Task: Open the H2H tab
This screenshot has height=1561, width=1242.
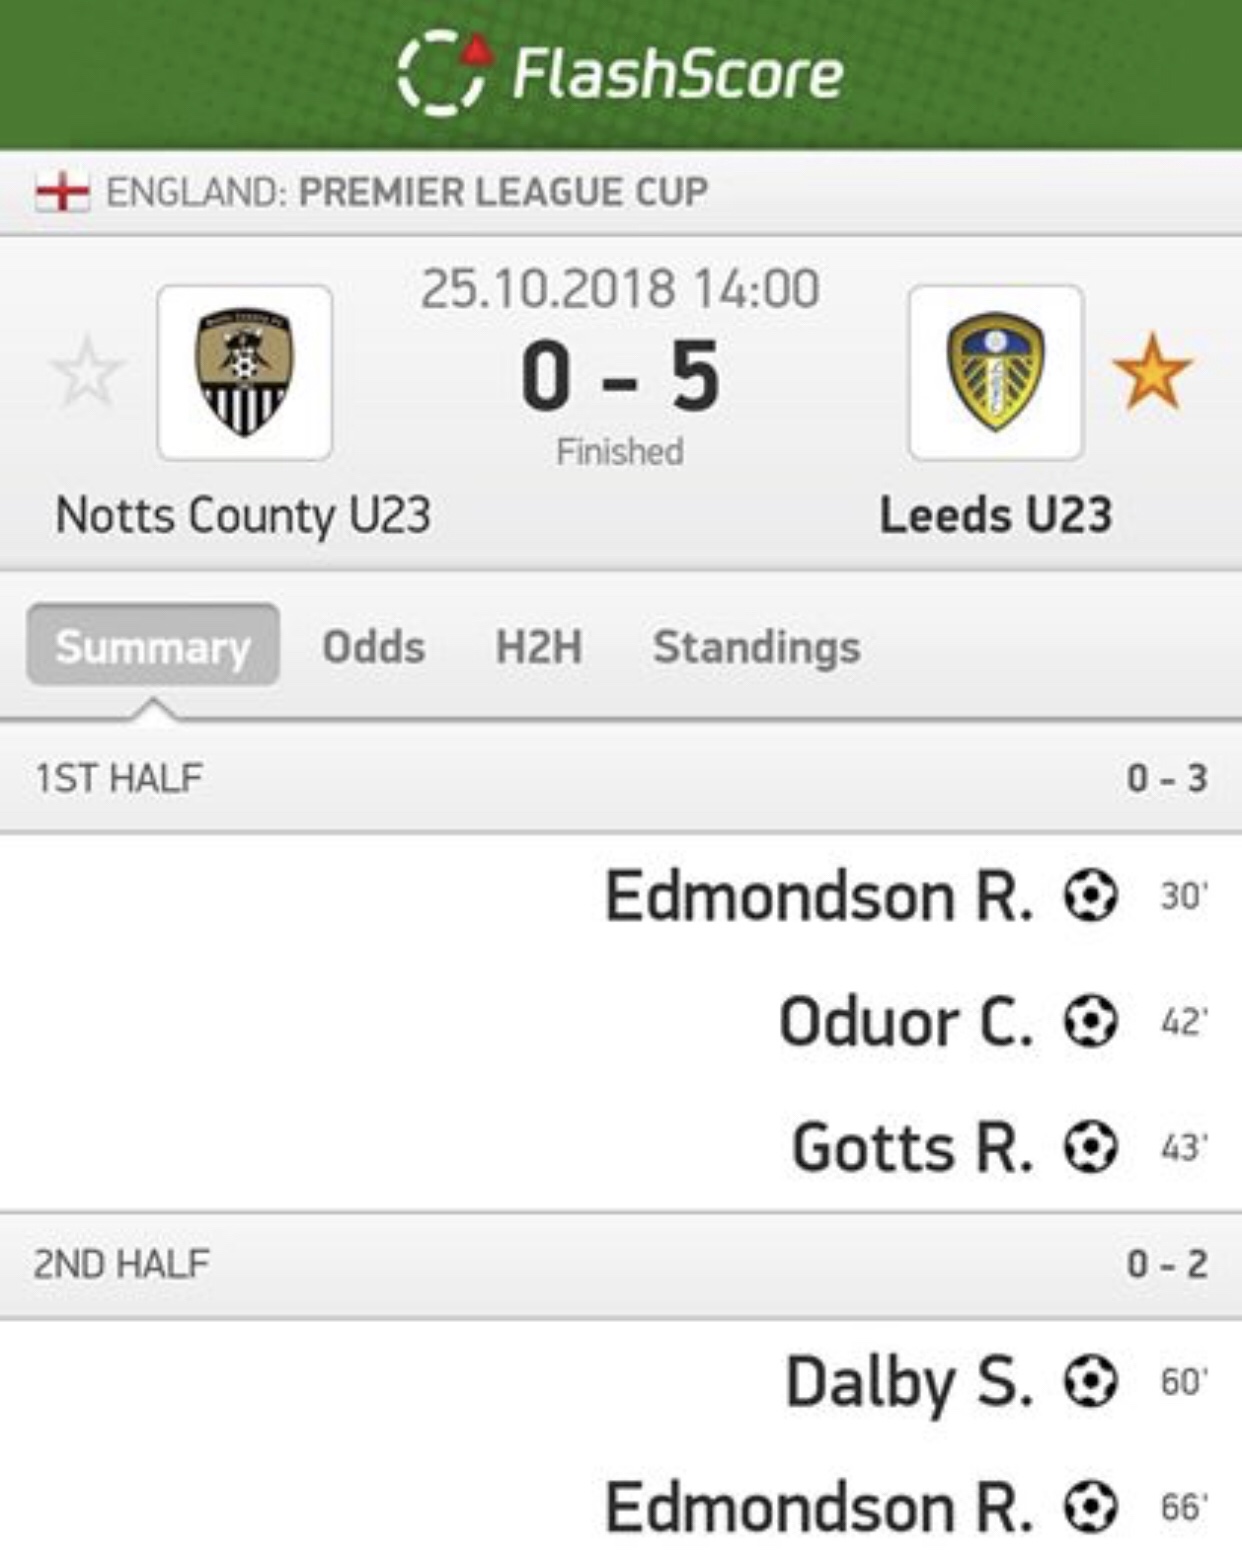Action: (539, 647)
